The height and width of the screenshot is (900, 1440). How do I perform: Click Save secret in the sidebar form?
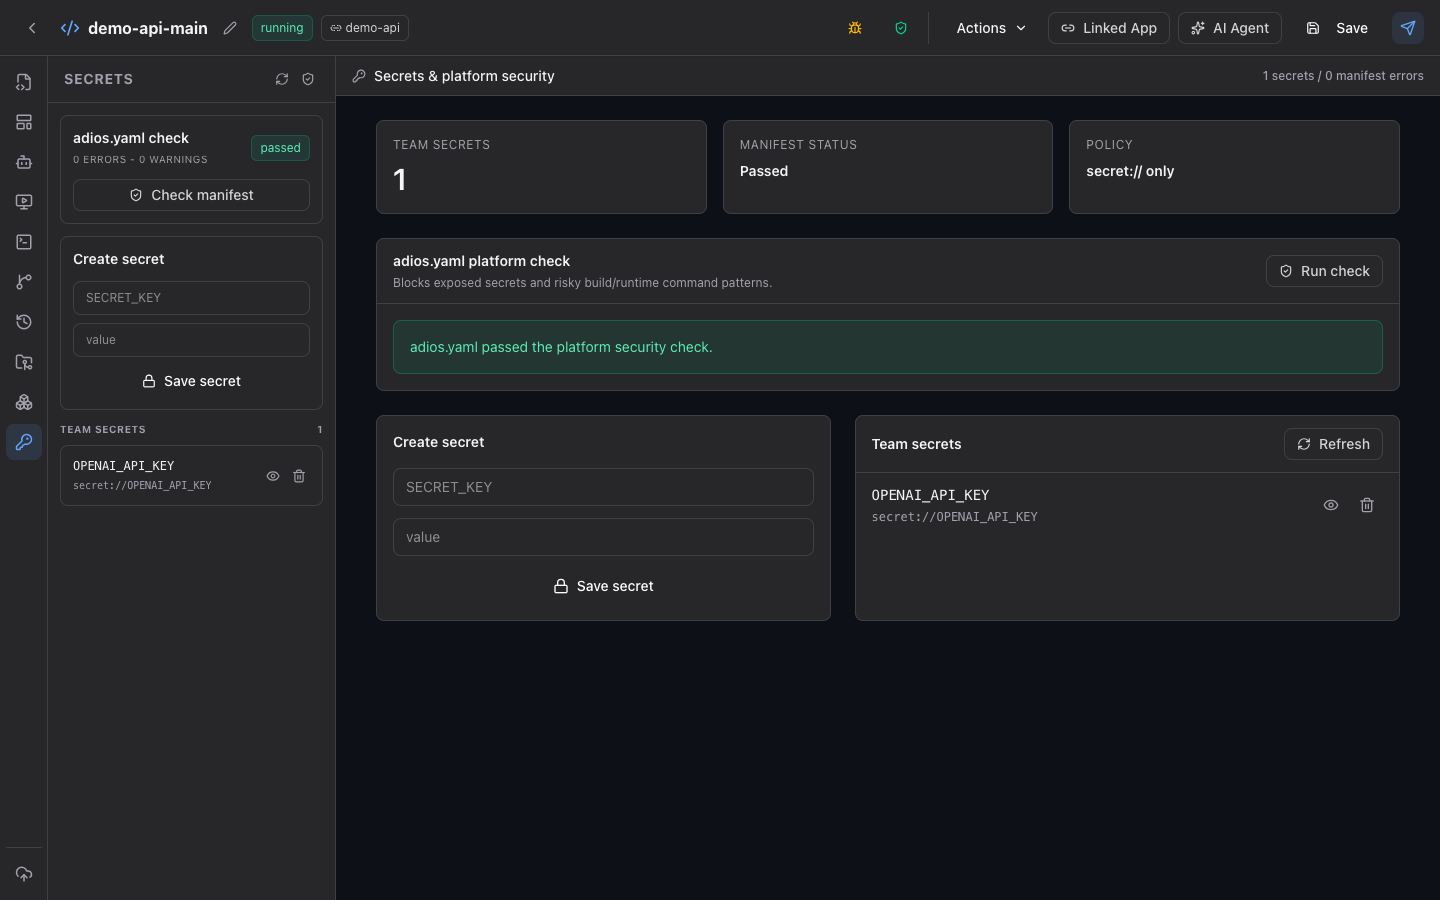click(x=191, y=381)
